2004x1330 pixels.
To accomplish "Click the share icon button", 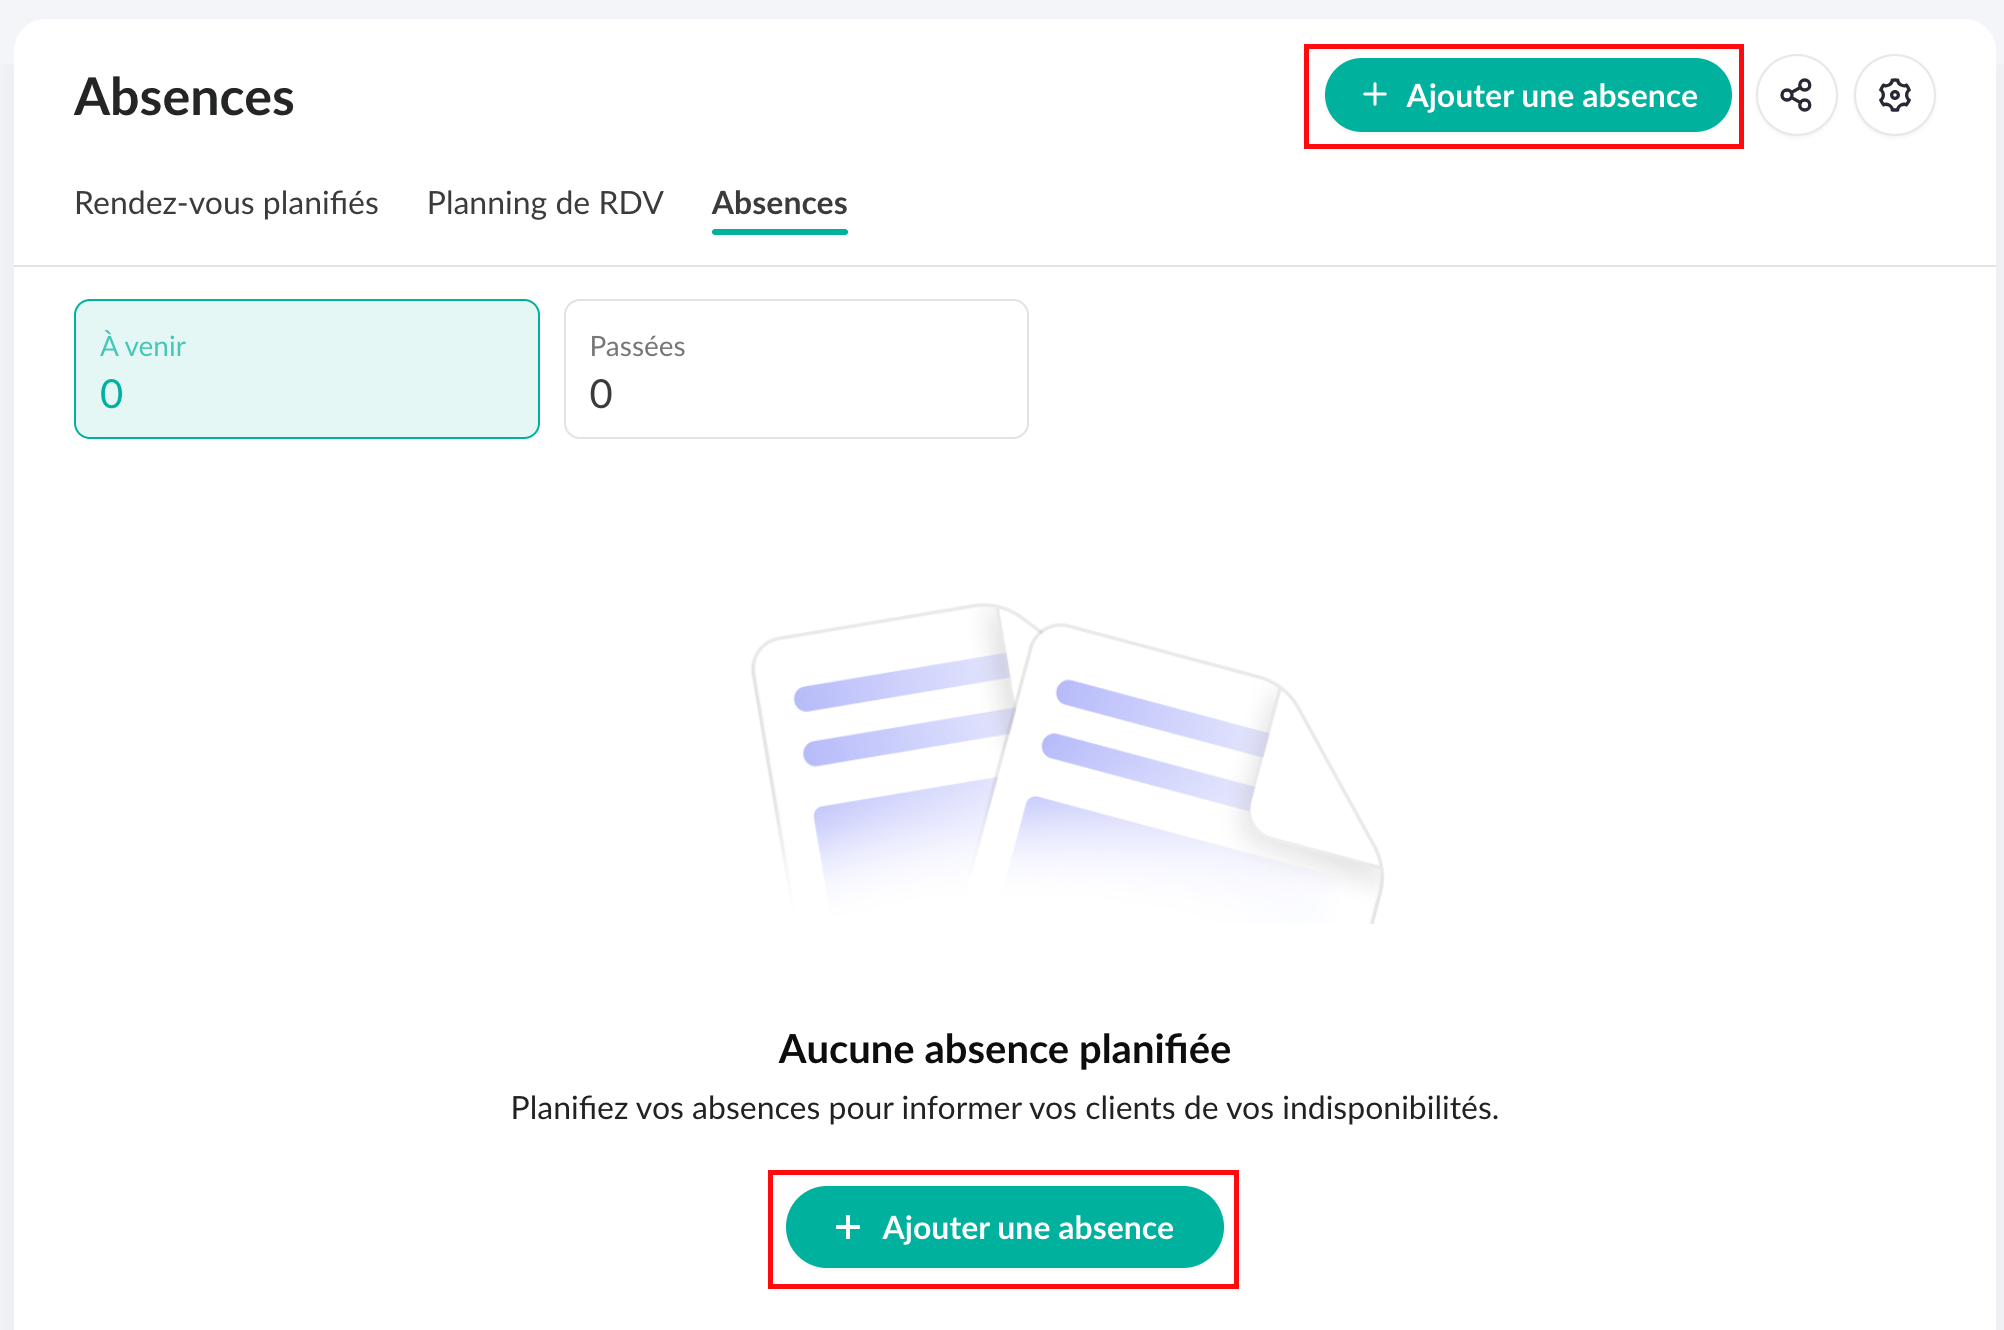I will click(1796, 96).
